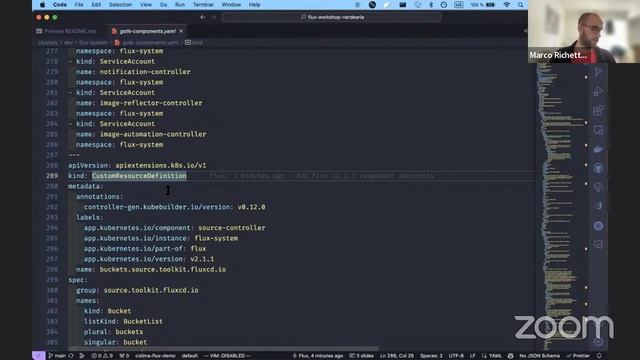Open the Window menu
This screenshot has width=640, height=360.
click(x=231, y=5)
